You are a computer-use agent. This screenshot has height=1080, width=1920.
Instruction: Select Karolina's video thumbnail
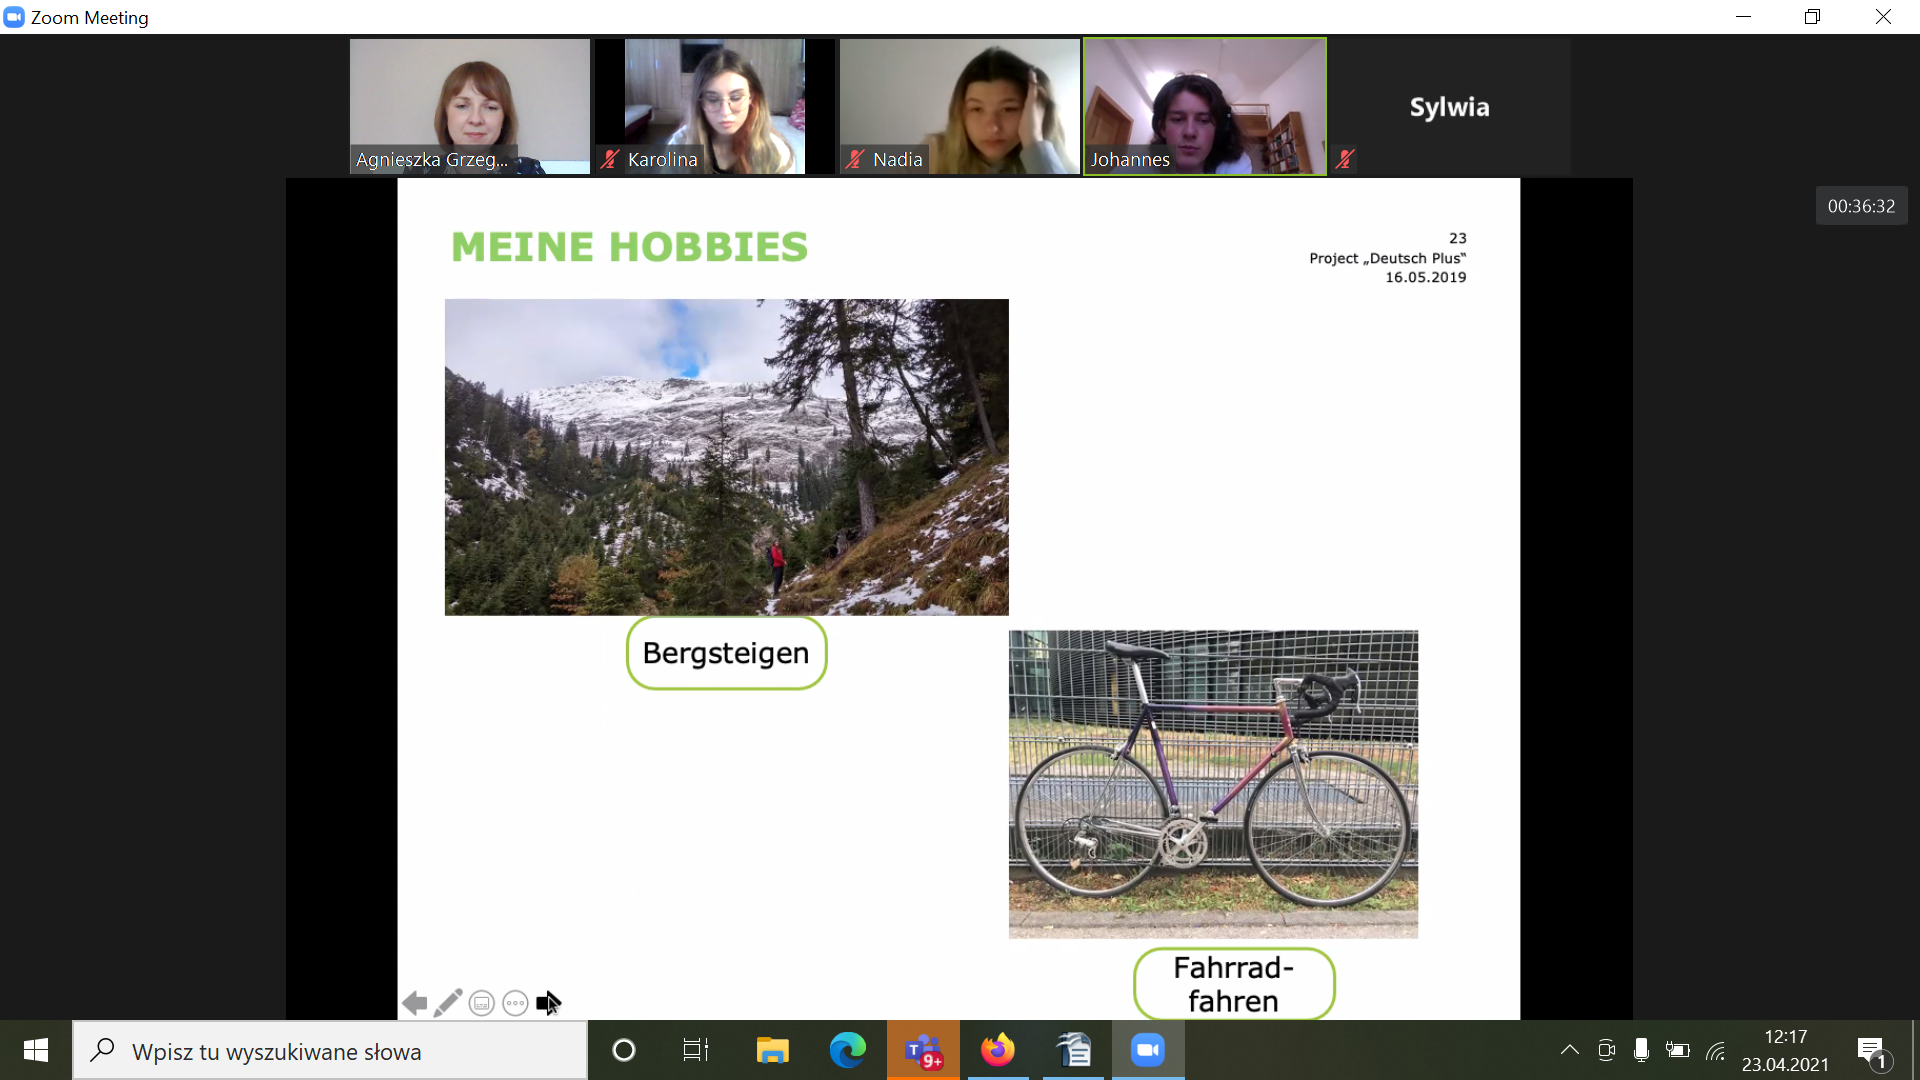(x=715, y=106)
